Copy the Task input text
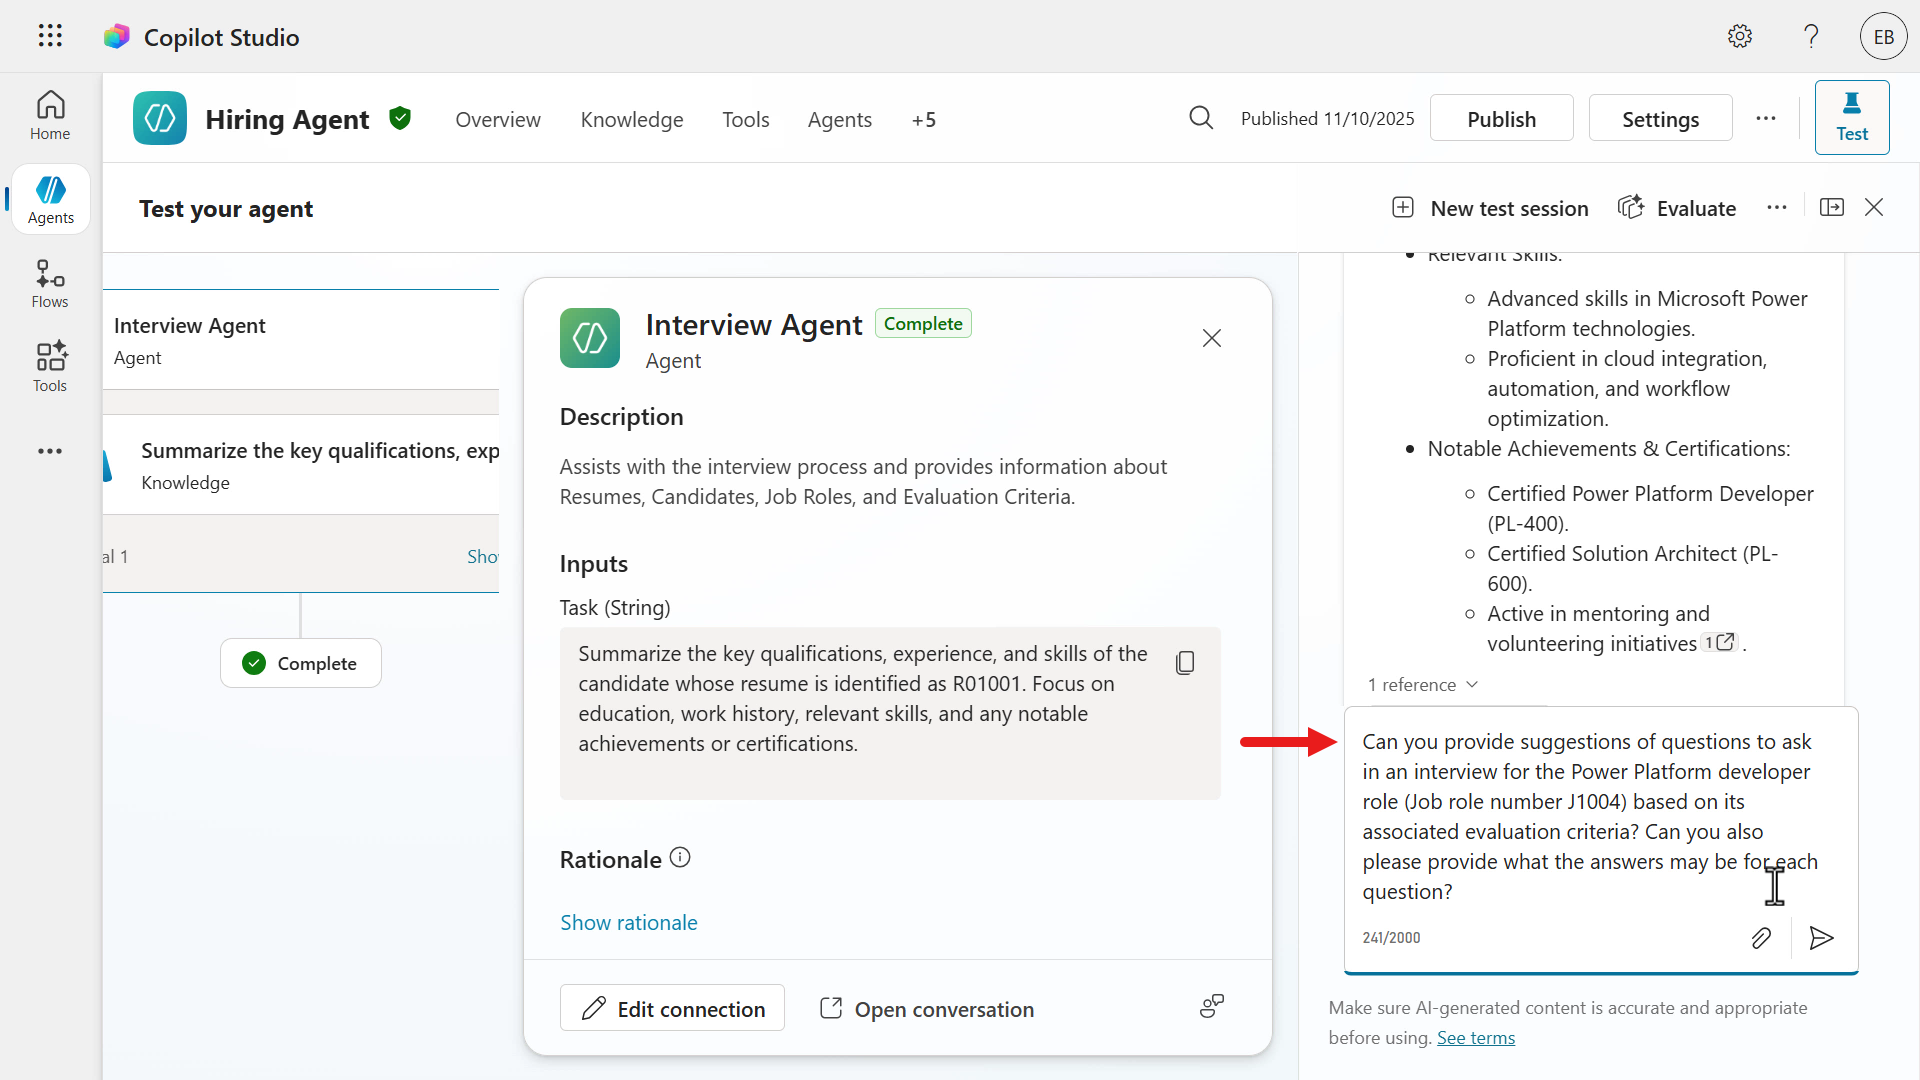The width and height of the screenshot is (1920, 1080). click(1185, 663)
